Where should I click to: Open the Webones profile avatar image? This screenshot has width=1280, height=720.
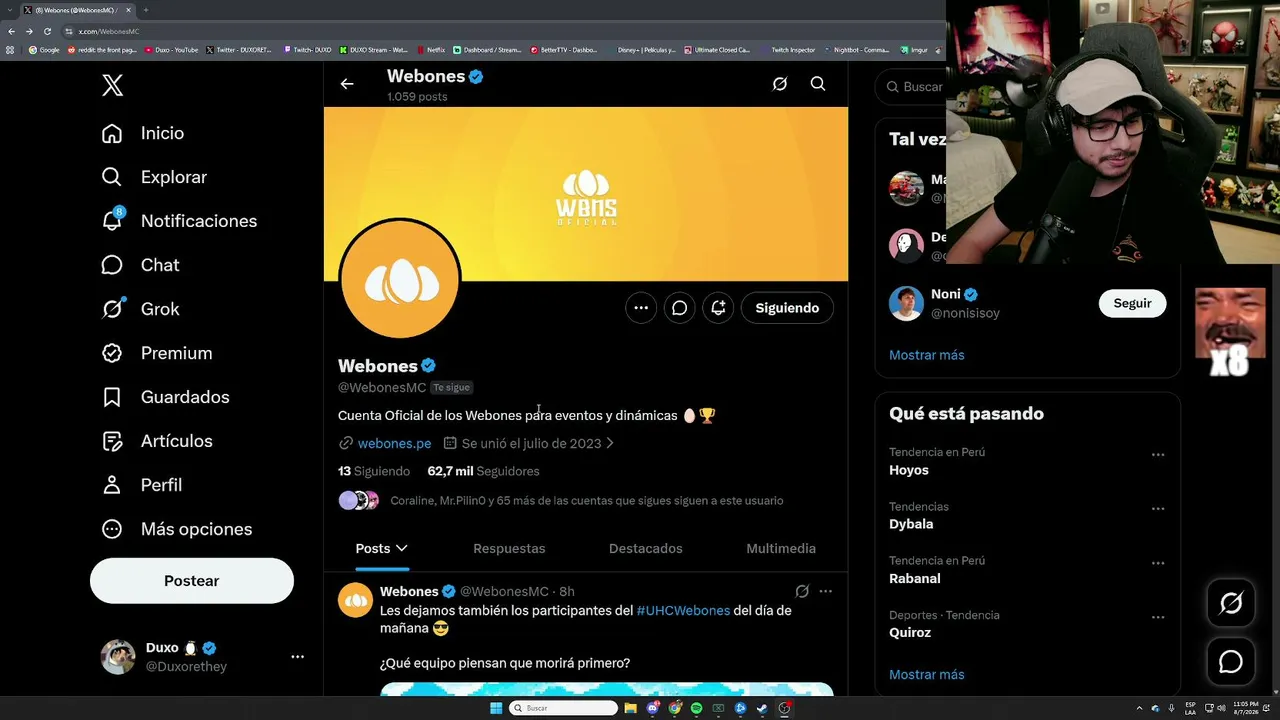click(x=400, y=280)
